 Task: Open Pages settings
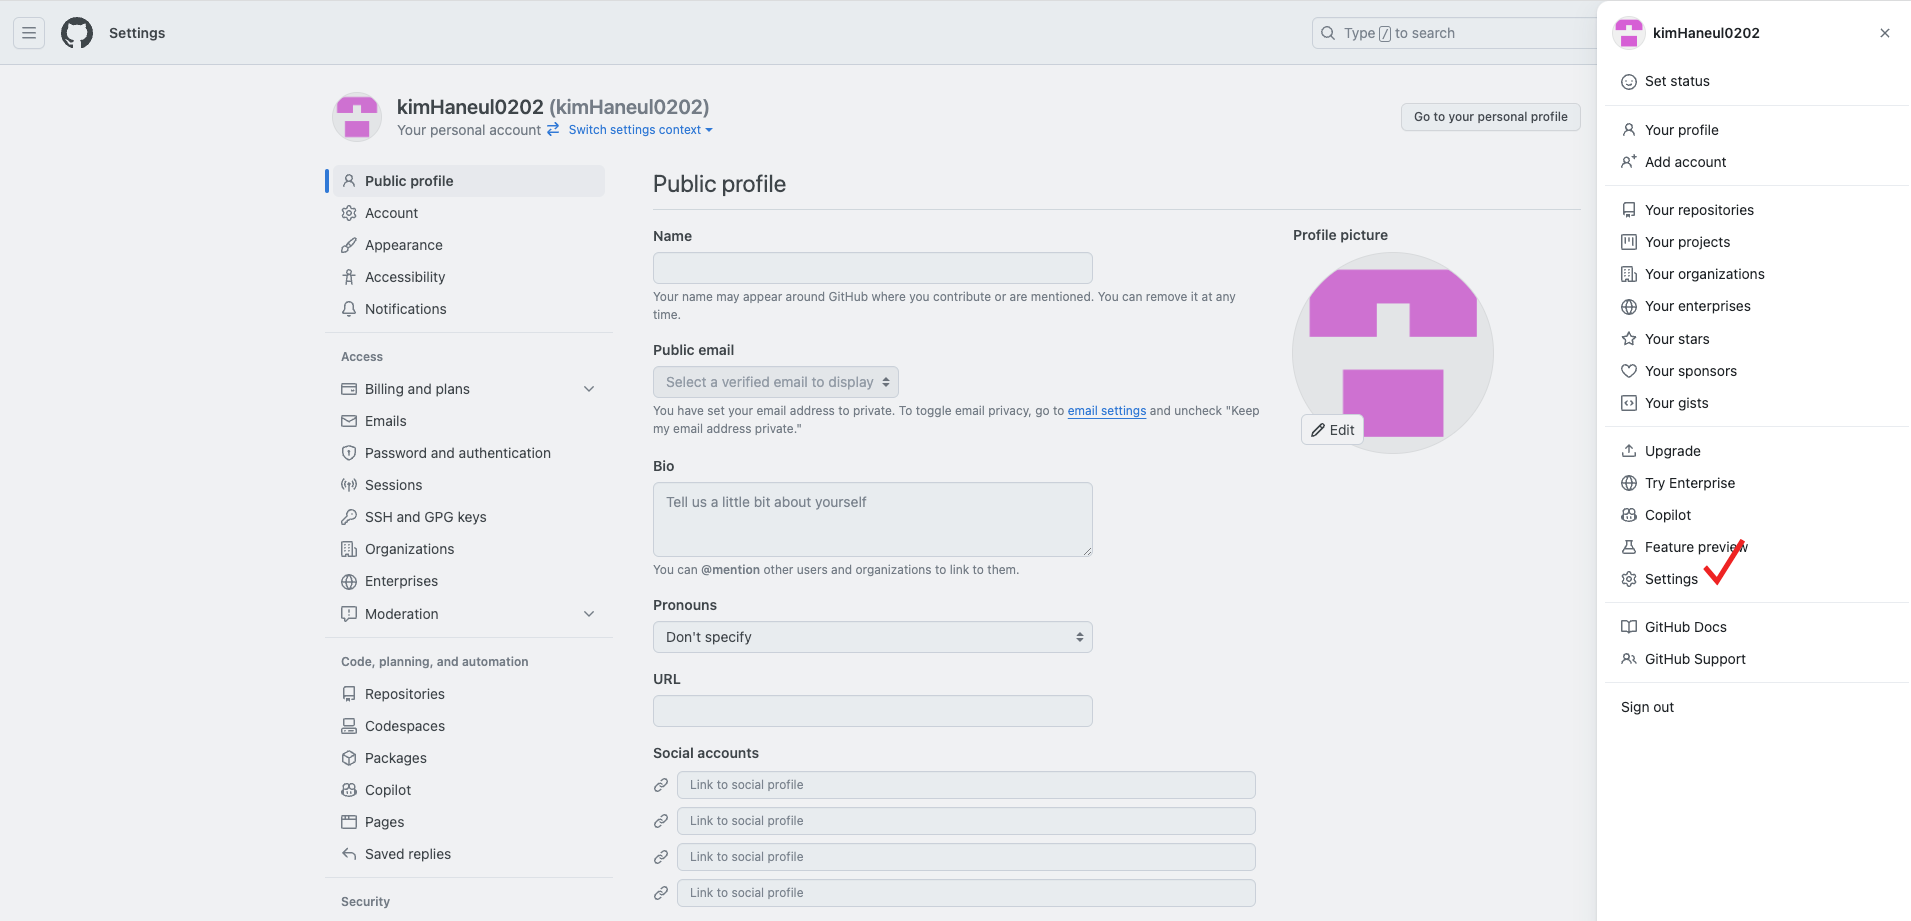click(x=469, y=822)
